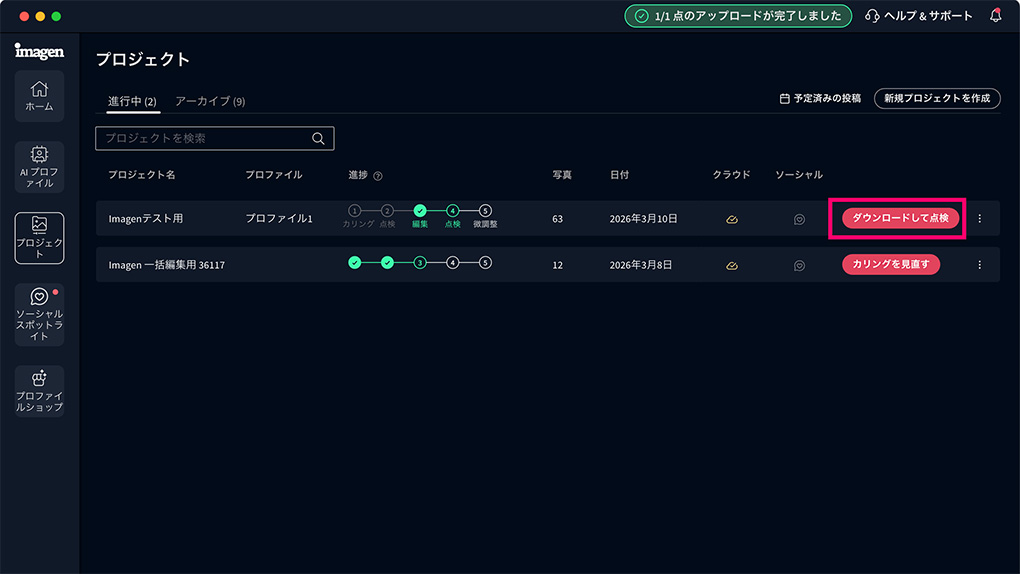Click the notification bell icon
This screenshot has height=574, width=1020.
(x=995, y=16)
